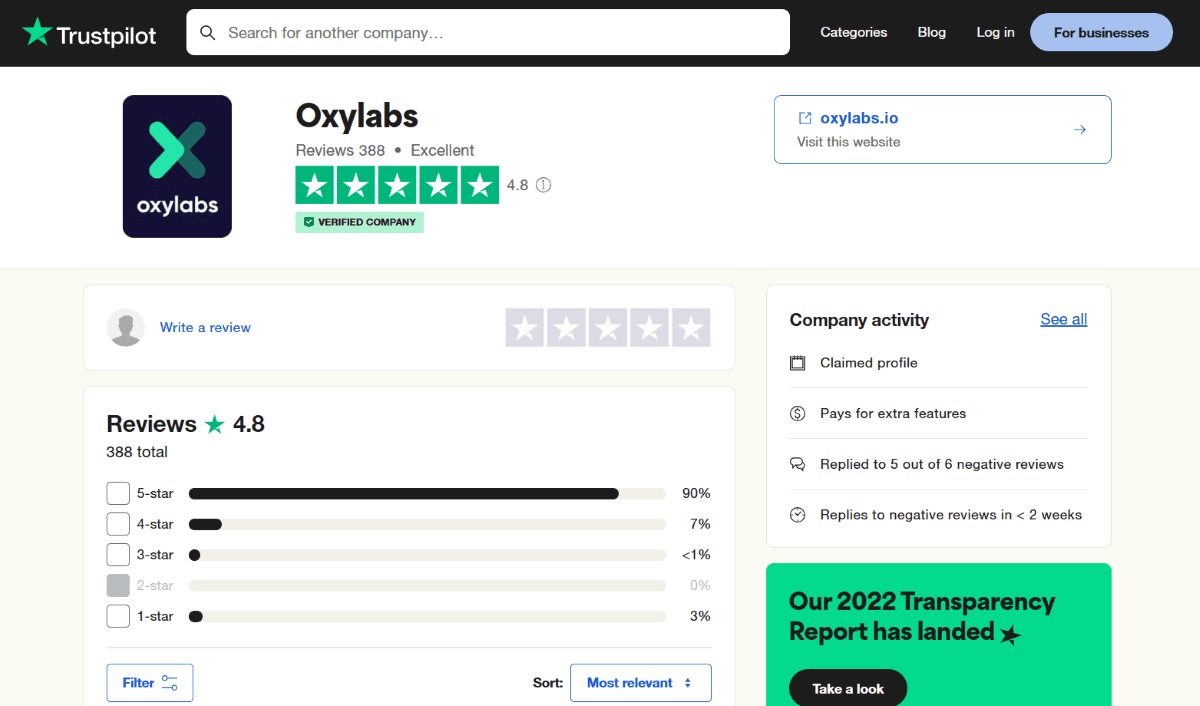
Task: Rate four stars in the review widget
Action: pyautogui.click(x=650, y=328)
